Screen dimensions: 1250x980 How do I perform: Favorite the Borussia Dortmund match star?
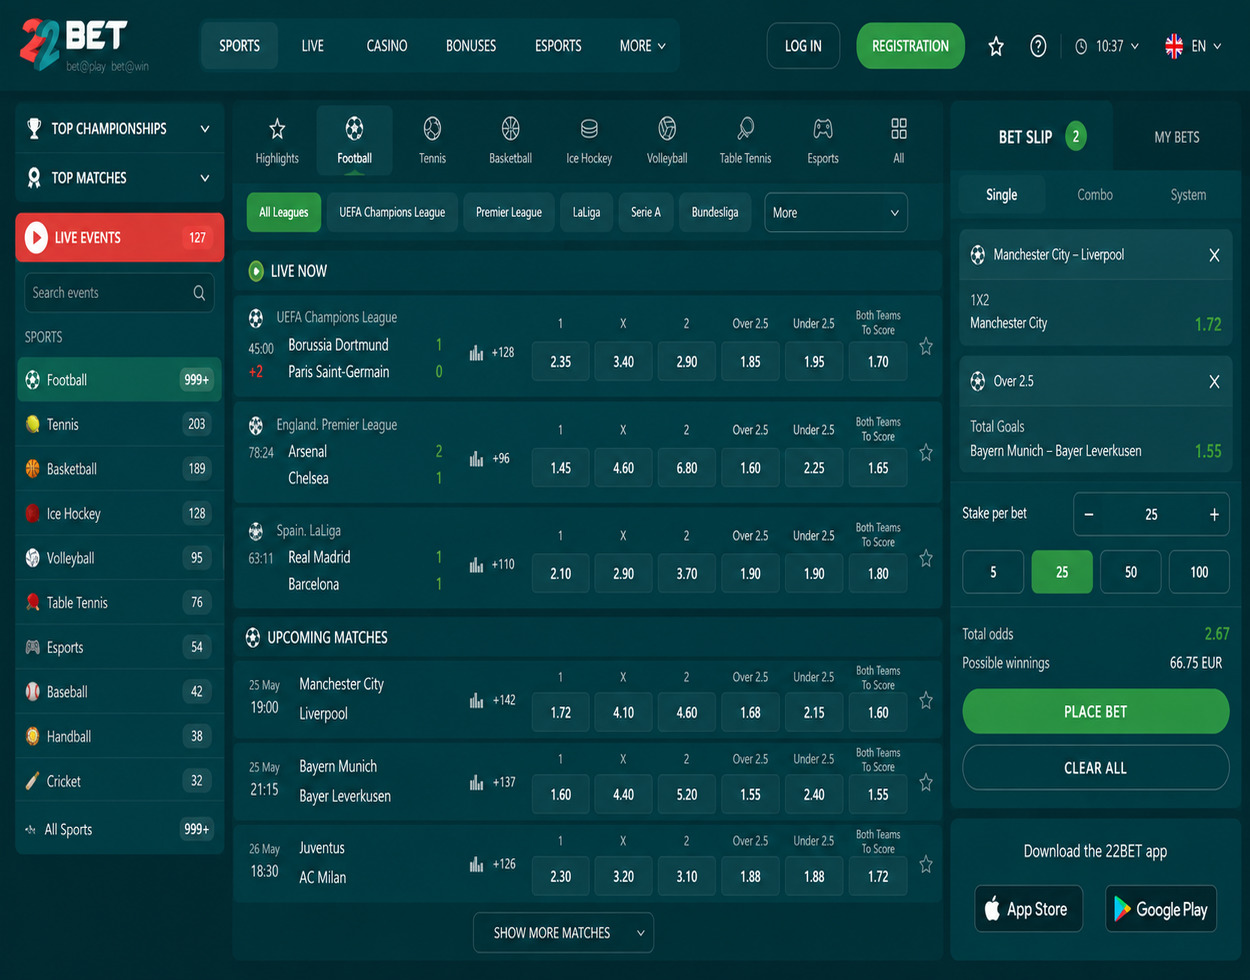click(x=926, y=347)
